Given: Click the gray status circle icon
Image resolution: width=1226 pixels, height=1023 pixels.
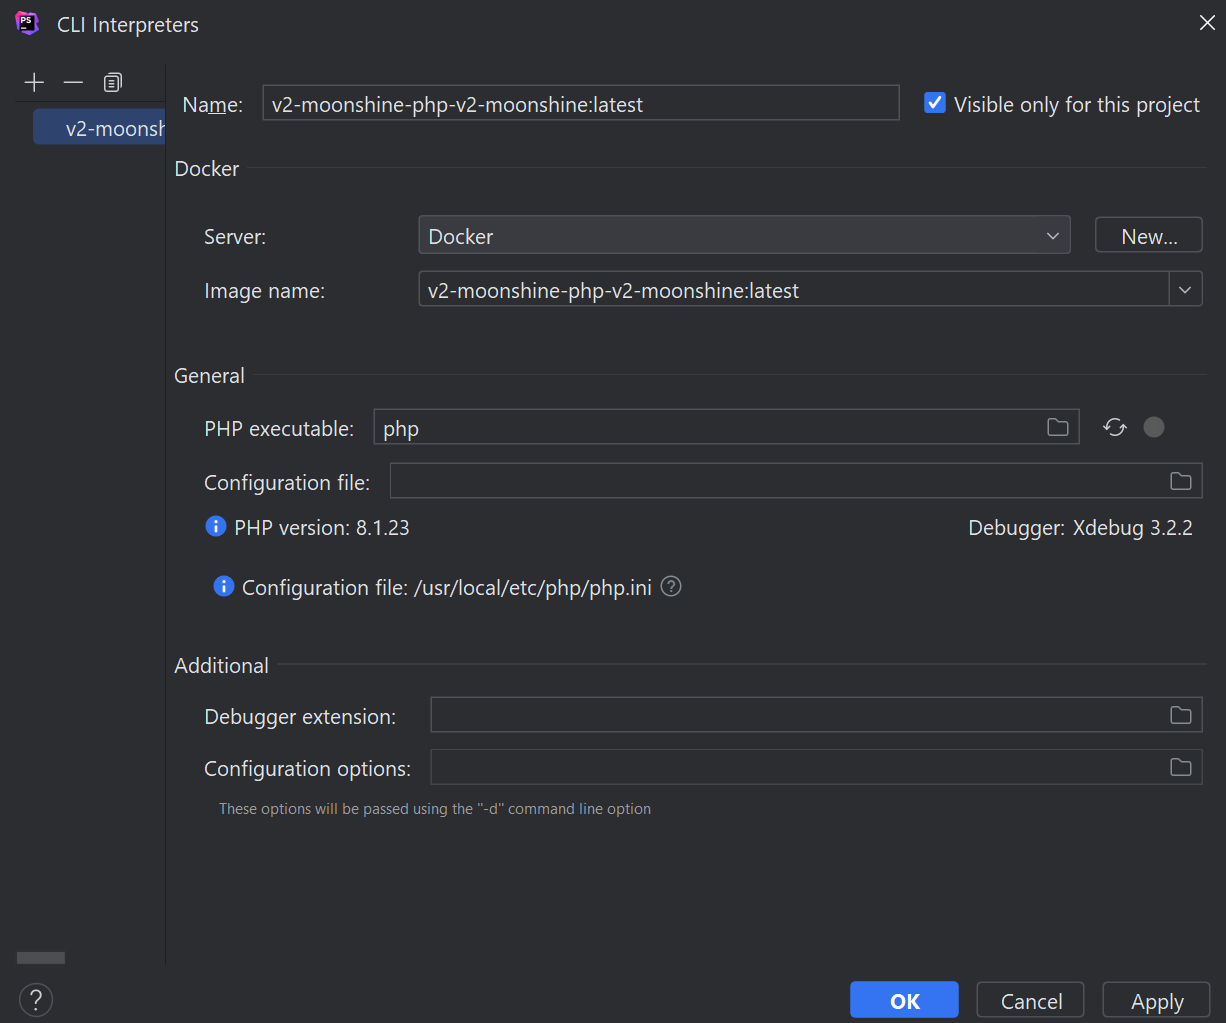Looking at the screenshot, I should point(1154,428).
